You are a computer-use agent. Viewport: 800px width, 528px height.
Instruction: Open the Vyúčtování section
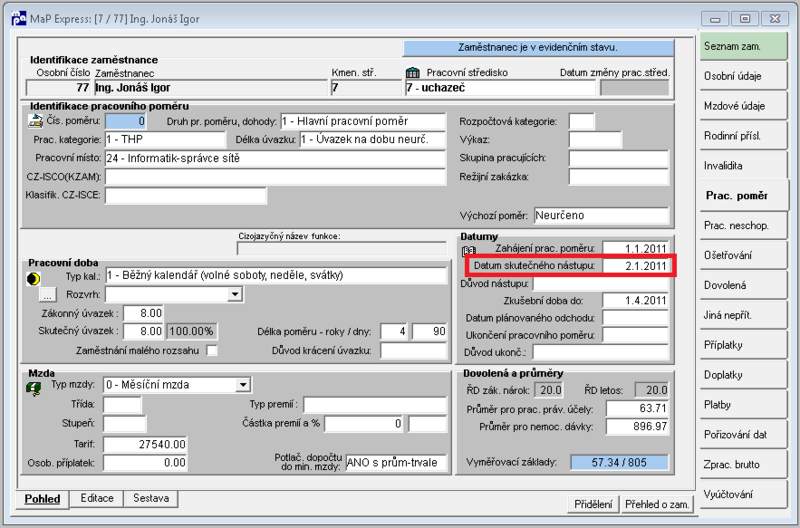coord(743,494)
